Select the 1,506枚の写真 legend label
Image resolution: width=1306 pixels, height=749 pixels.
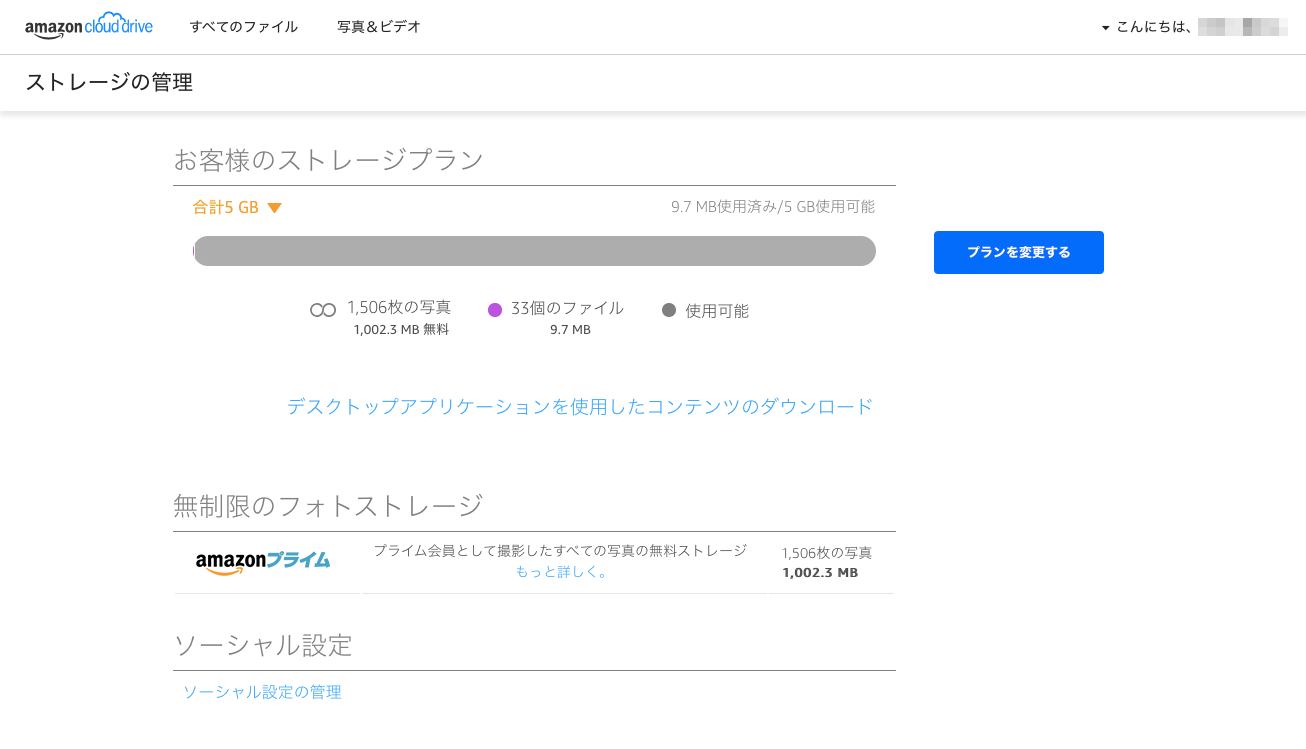(399, 307)
